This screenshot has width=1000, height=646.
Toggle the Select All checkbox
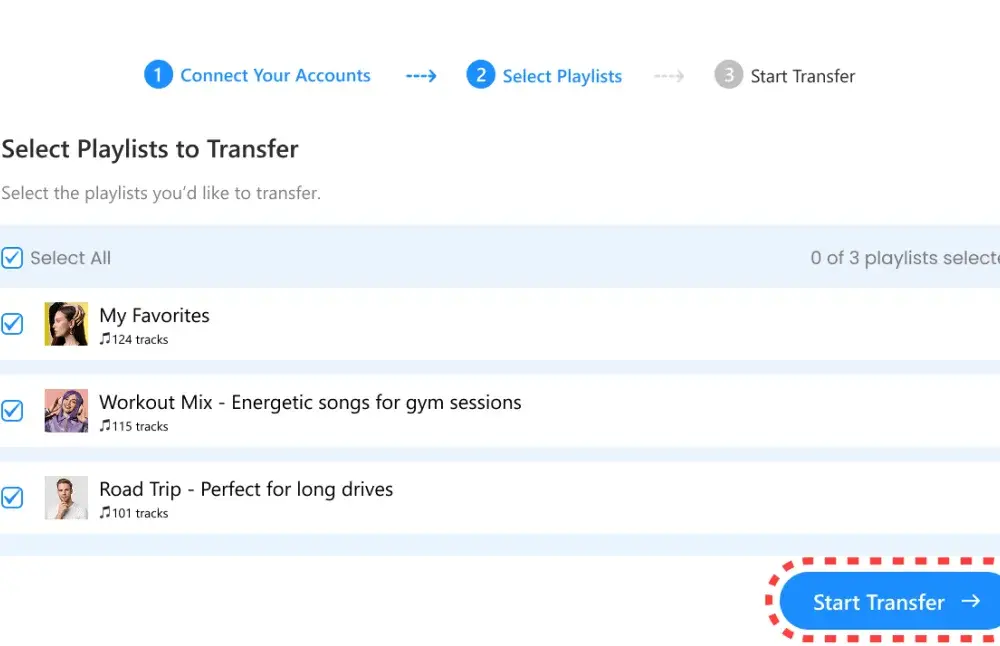coord(12,258)
